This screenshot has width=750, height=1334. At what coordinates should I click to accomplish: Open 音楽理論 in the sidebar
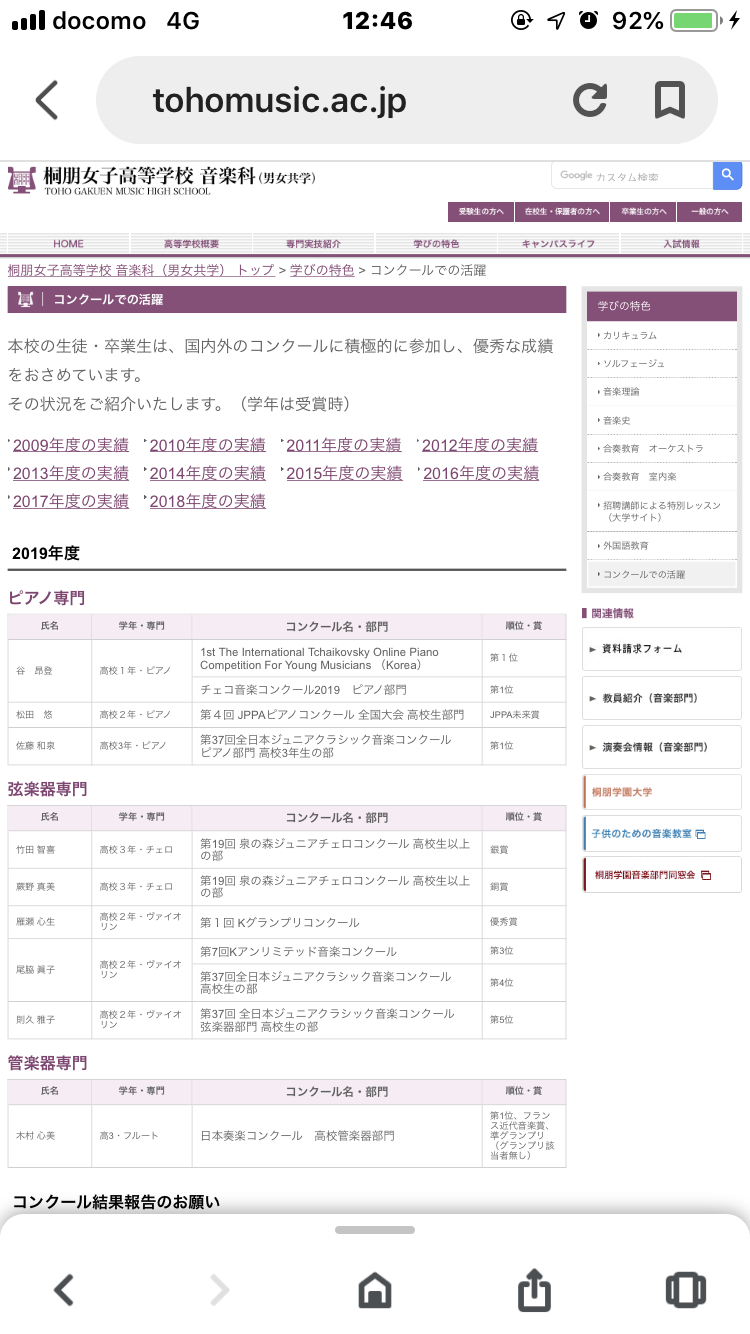(662, 392)
